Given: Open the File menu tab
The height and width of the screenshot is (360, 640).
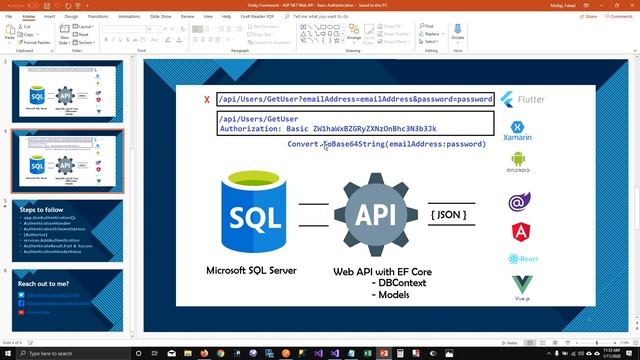Looking at the screenshot, I should tap(9, 16).
